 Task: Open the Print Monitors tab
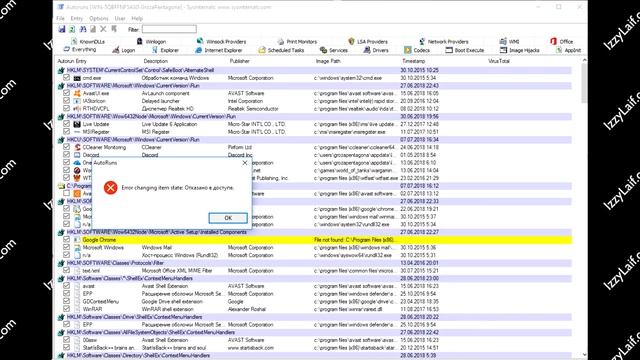297,42
